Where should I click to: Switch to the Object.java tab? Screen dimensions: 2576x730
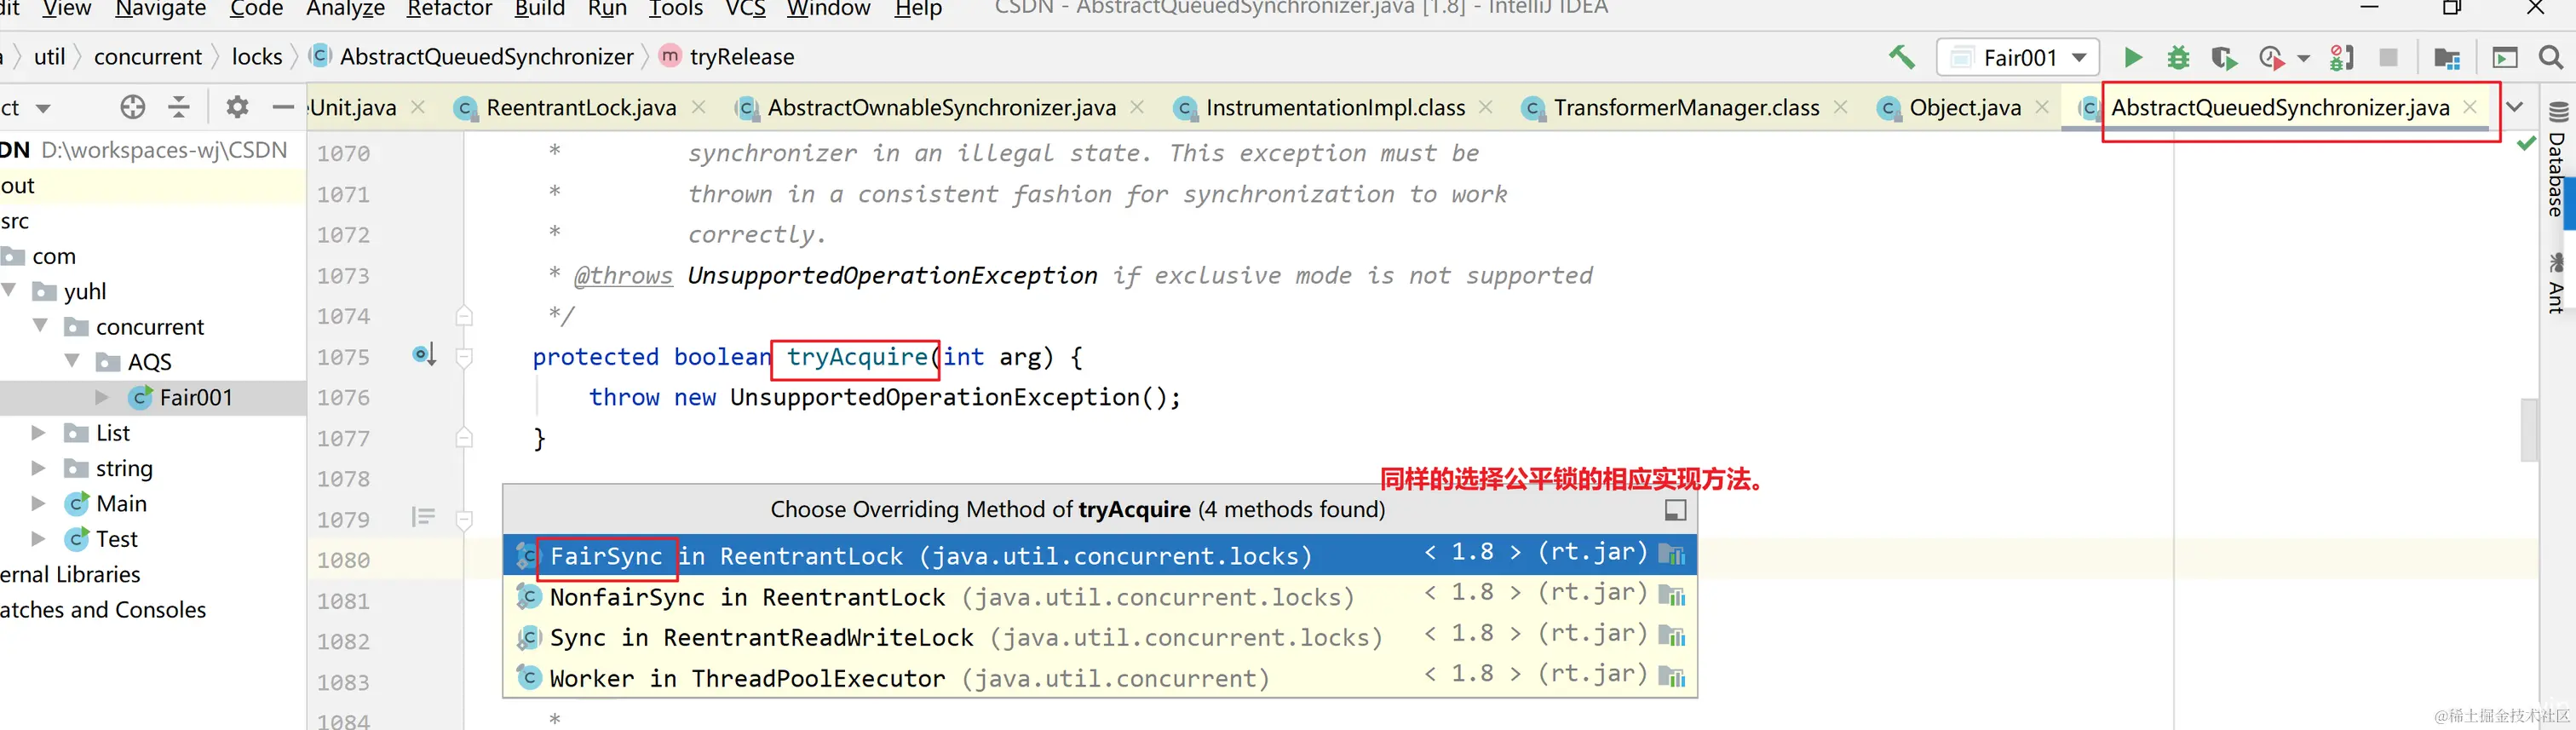pyautogui.click(x=1964, y=107)
